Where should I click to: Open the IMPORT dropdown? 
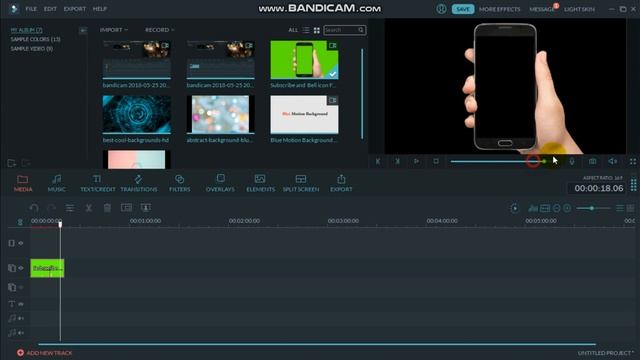coord(113,30)
